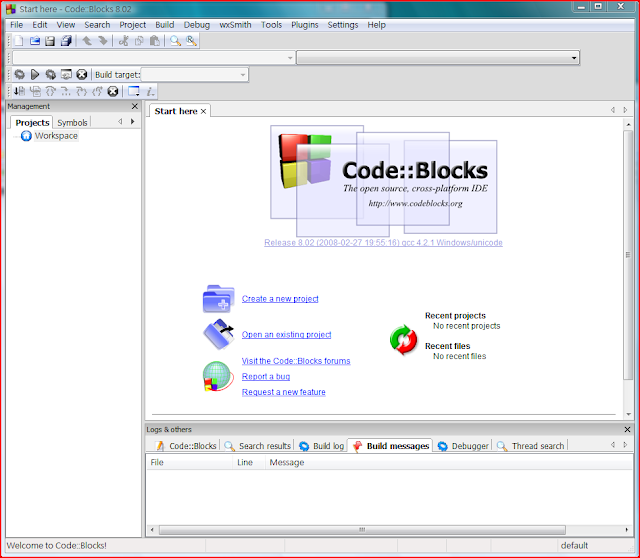Screen dimensions: 640x558
Task: Click the Step out debug icon
Action: point(97,91)
